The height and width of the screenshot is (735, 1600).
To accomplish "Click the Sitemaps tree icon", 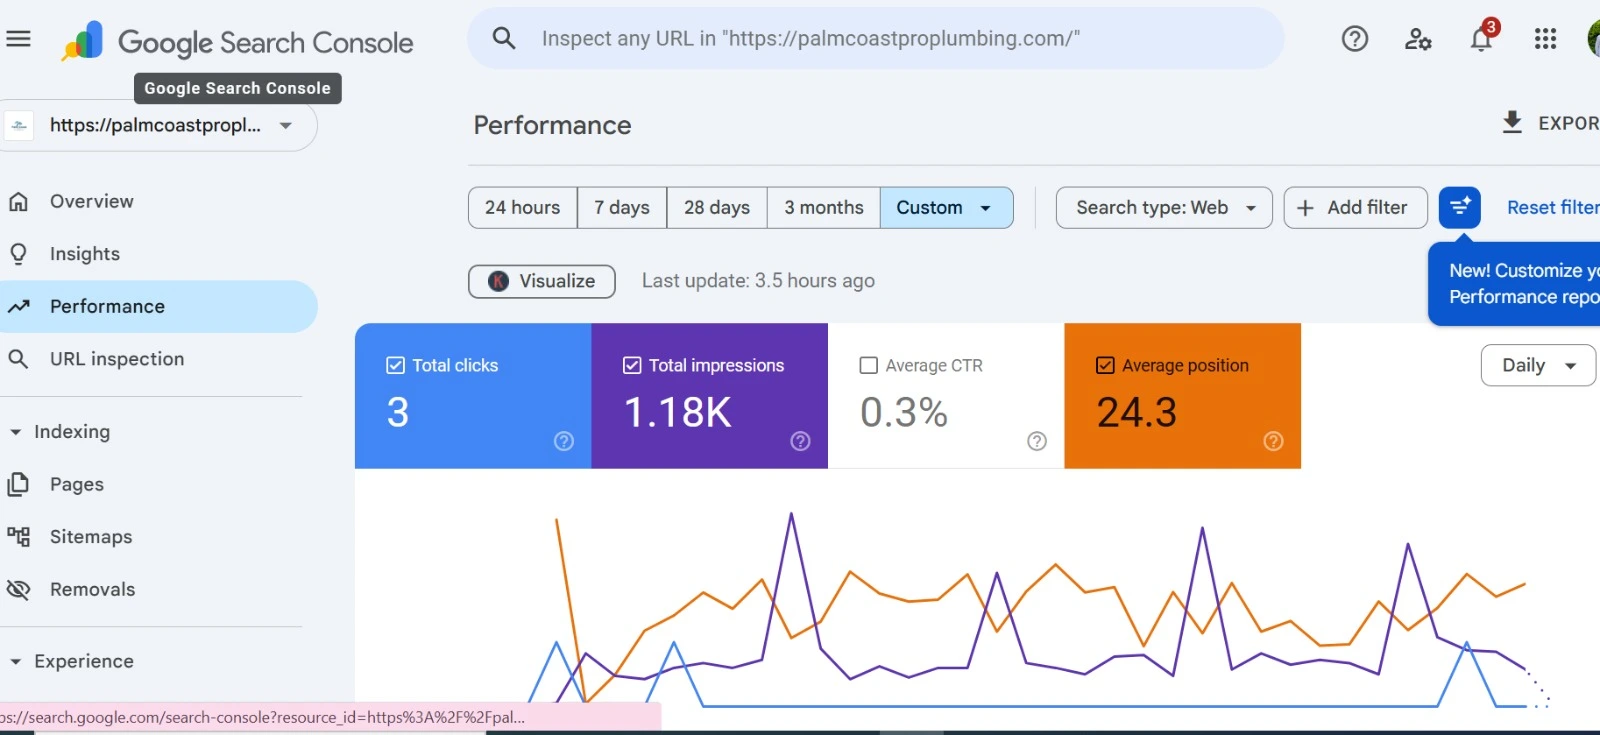I will 18,537.
